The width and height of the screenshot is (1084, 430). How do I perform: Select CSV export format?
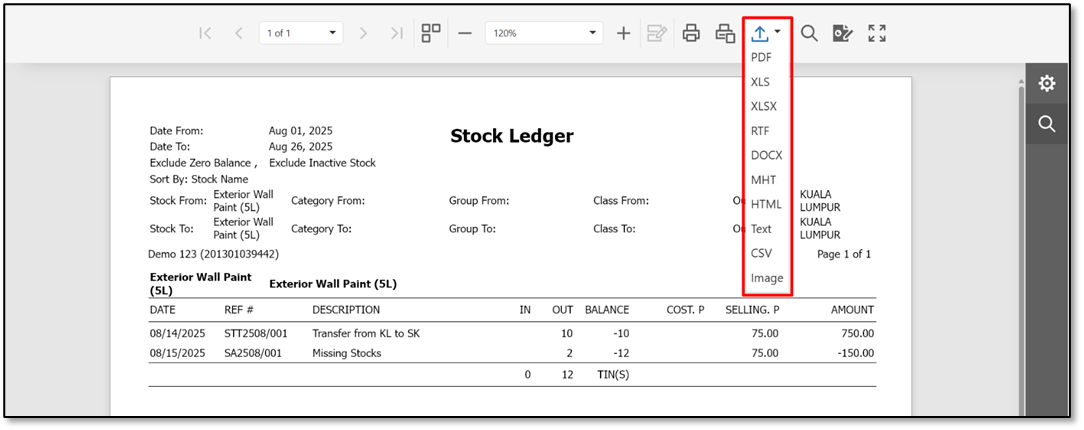pyautogui.click(x=761, y=253)
